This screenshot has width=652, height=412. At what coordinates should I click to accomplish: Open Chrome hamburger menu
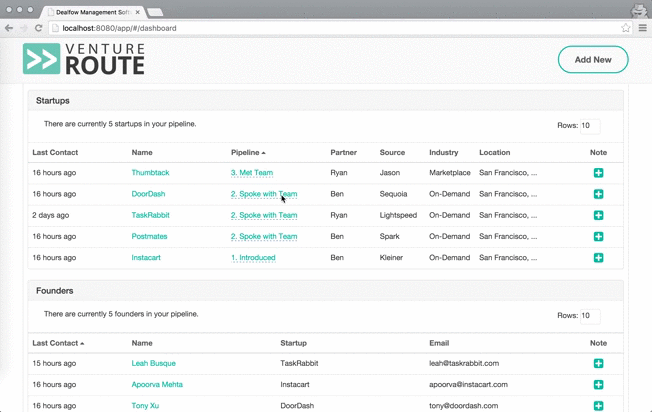[642, 28]
